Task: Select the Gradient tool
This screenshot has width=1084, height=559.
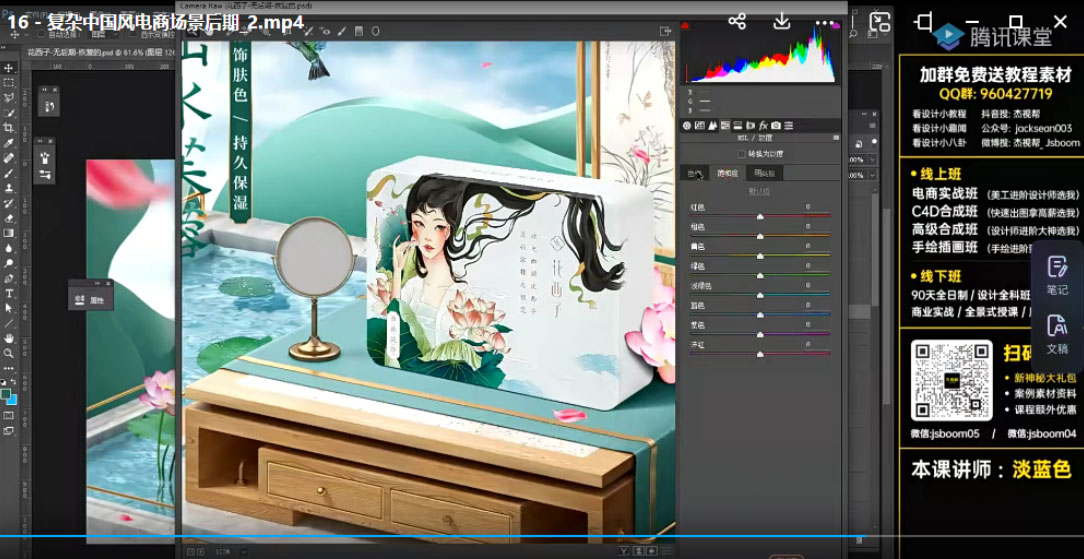Action: click(x=9, y=233)
